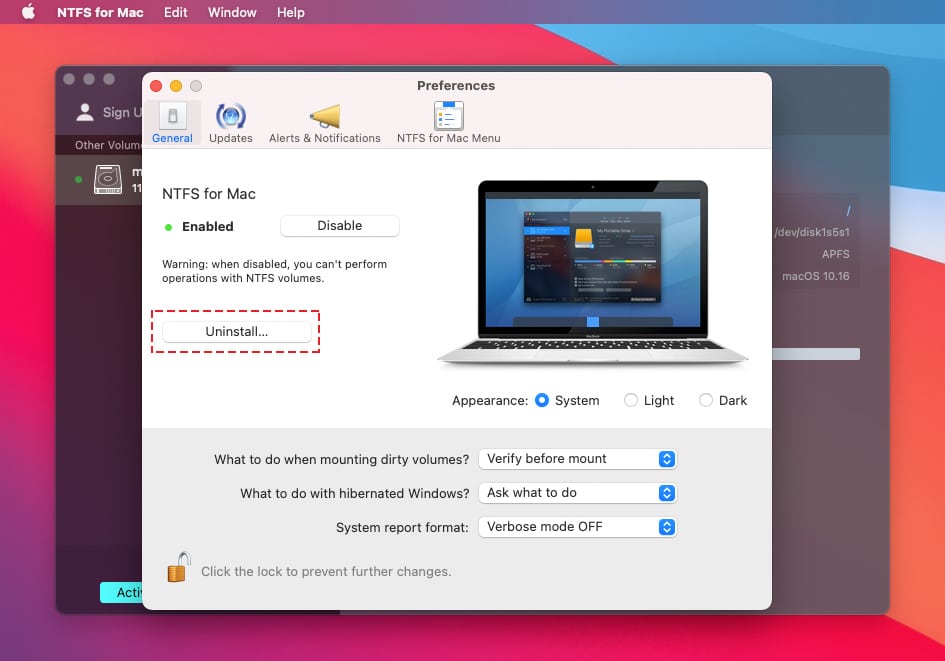Click the lock icon to prevent changes

tap(178, 568)
